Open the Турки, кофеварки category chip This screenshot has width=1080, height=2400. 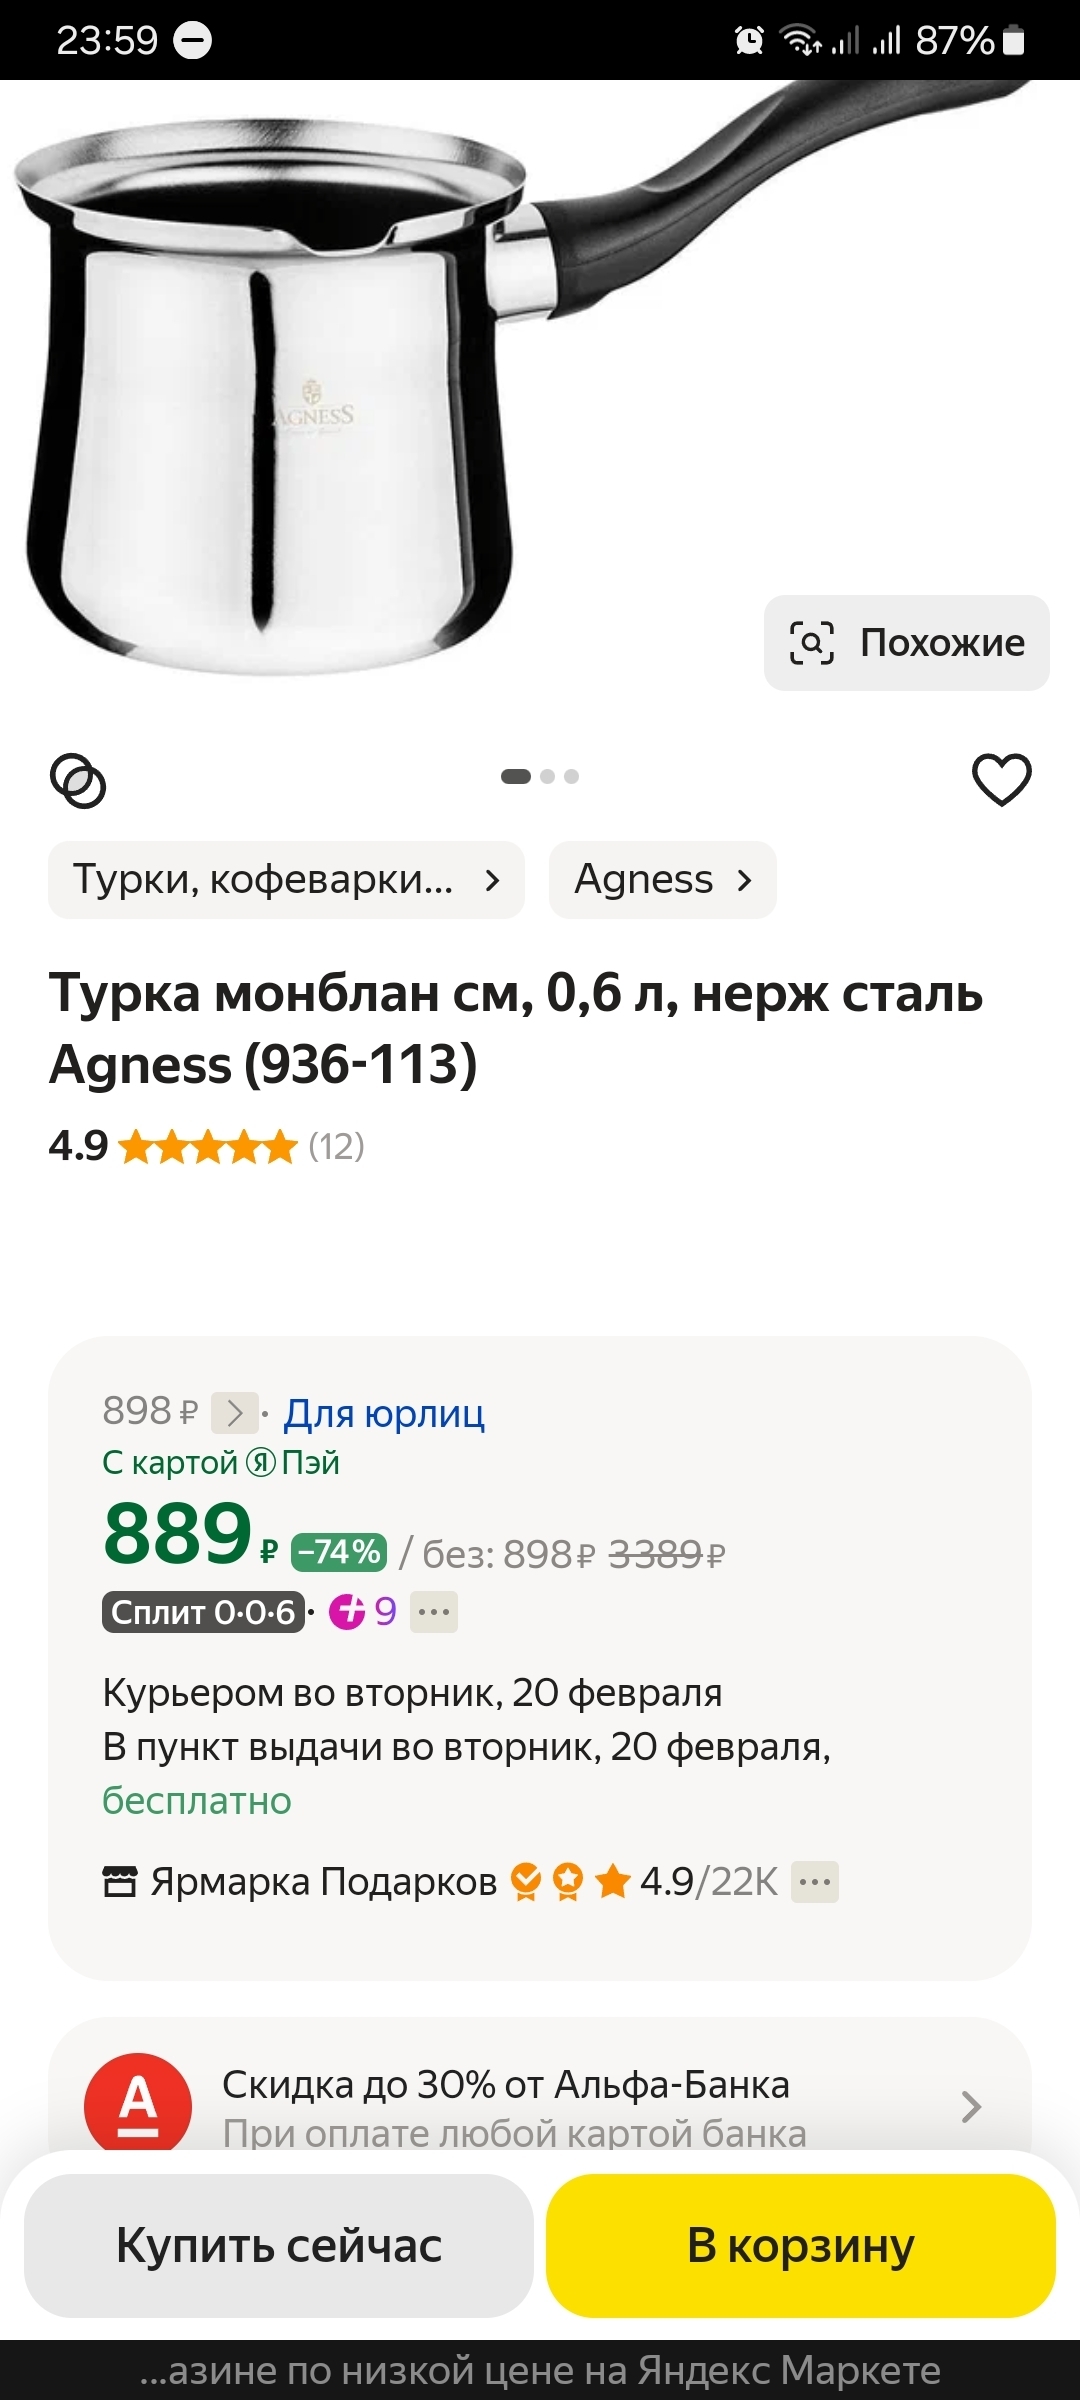286,880
